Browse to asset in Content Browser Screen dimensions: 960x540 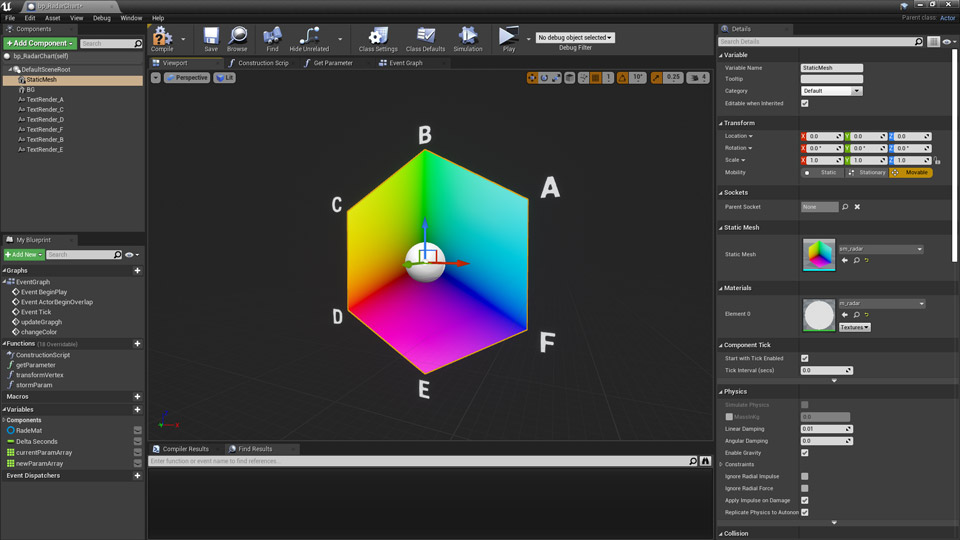(x=237, y=39)
